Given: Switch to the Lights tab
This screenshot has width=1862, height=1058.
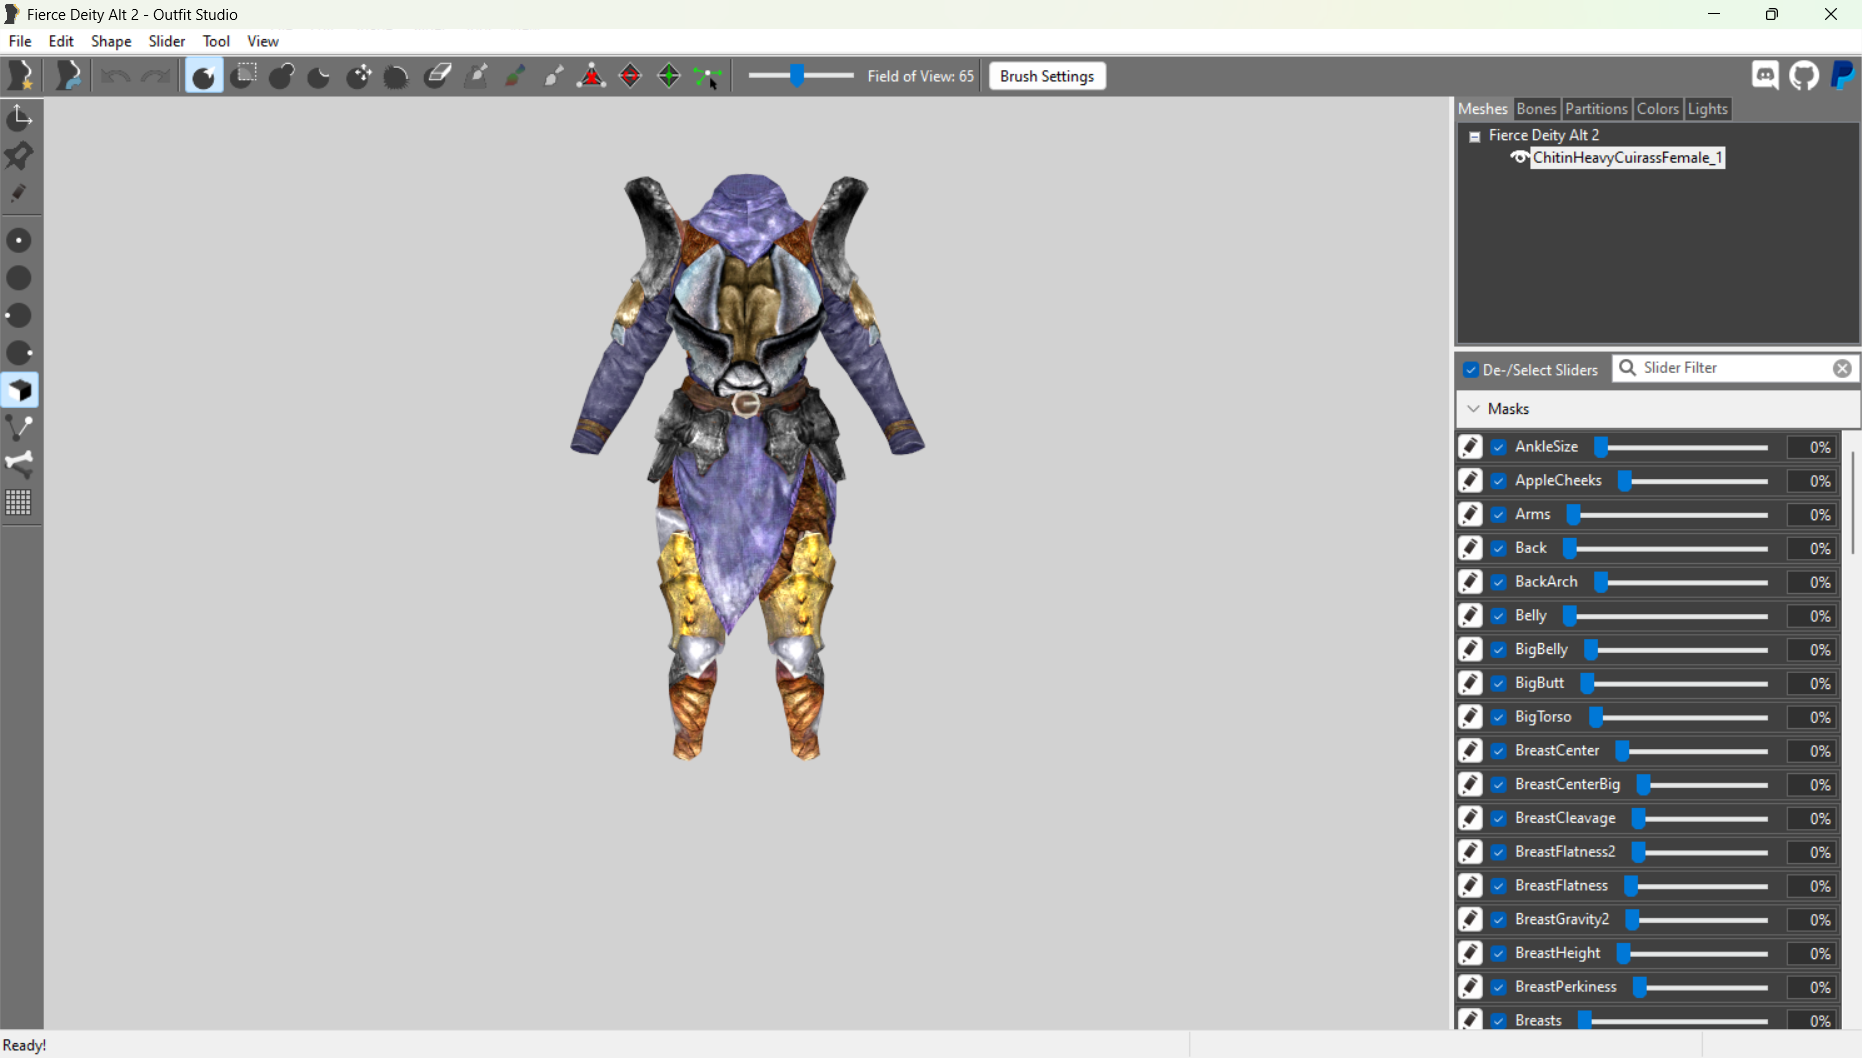Looking at the screenshot, I should pos(1707,109).
